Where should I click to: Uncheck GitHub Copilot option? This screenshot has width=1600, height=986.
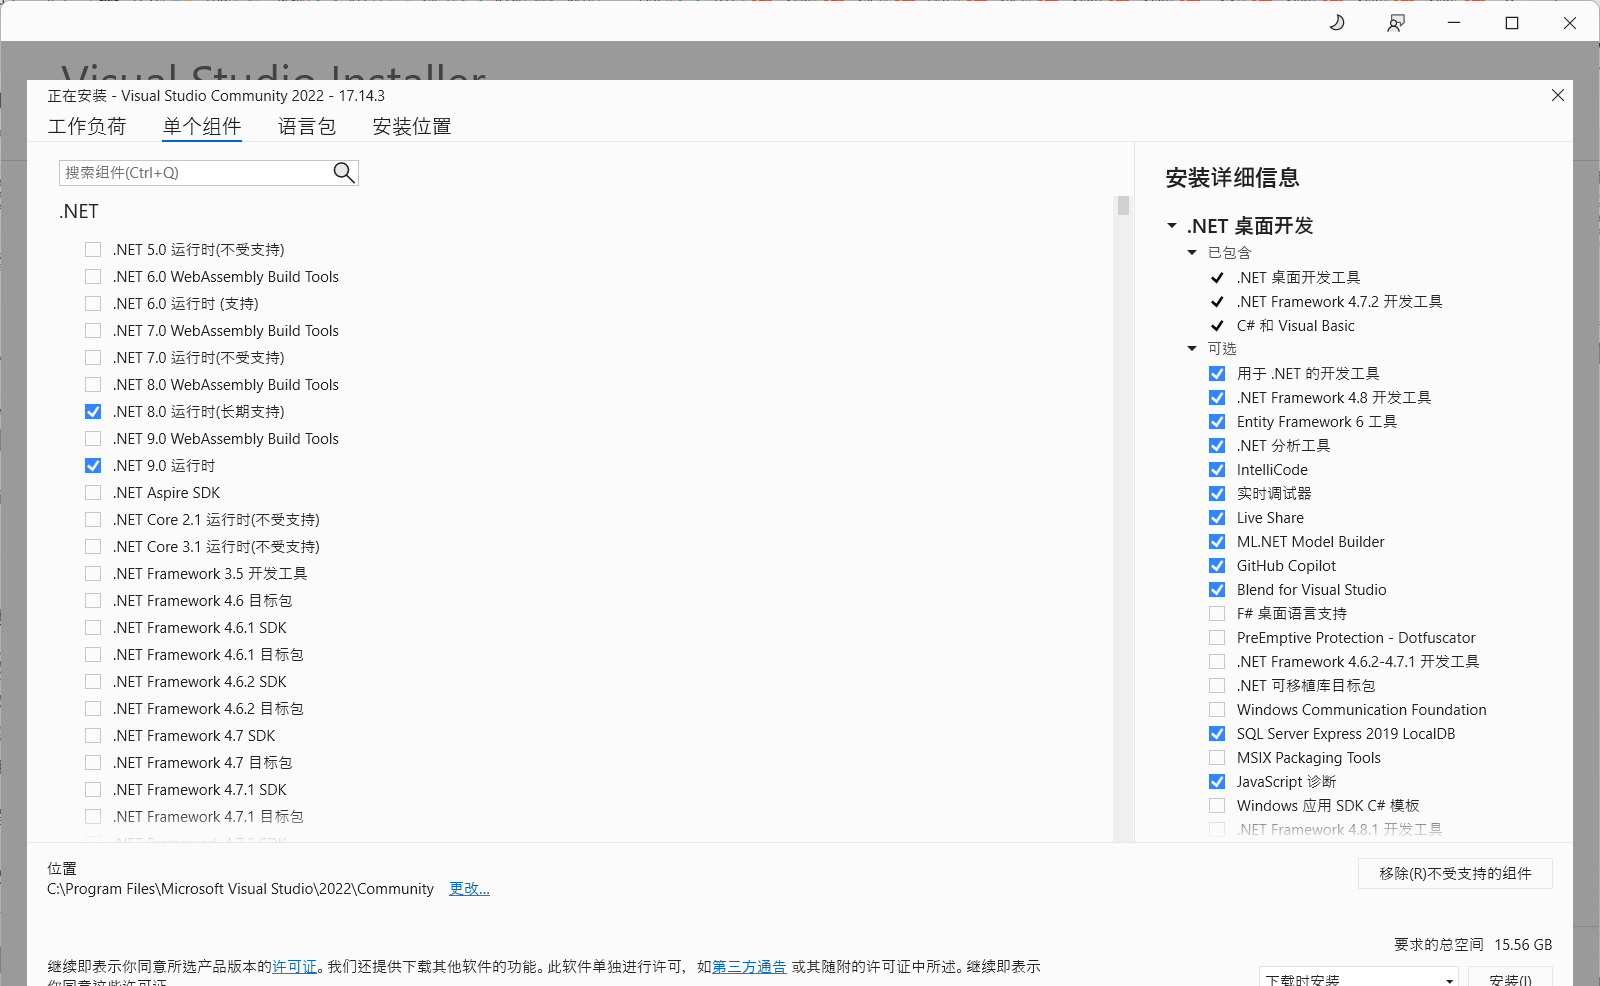(x=1217, y=566)
